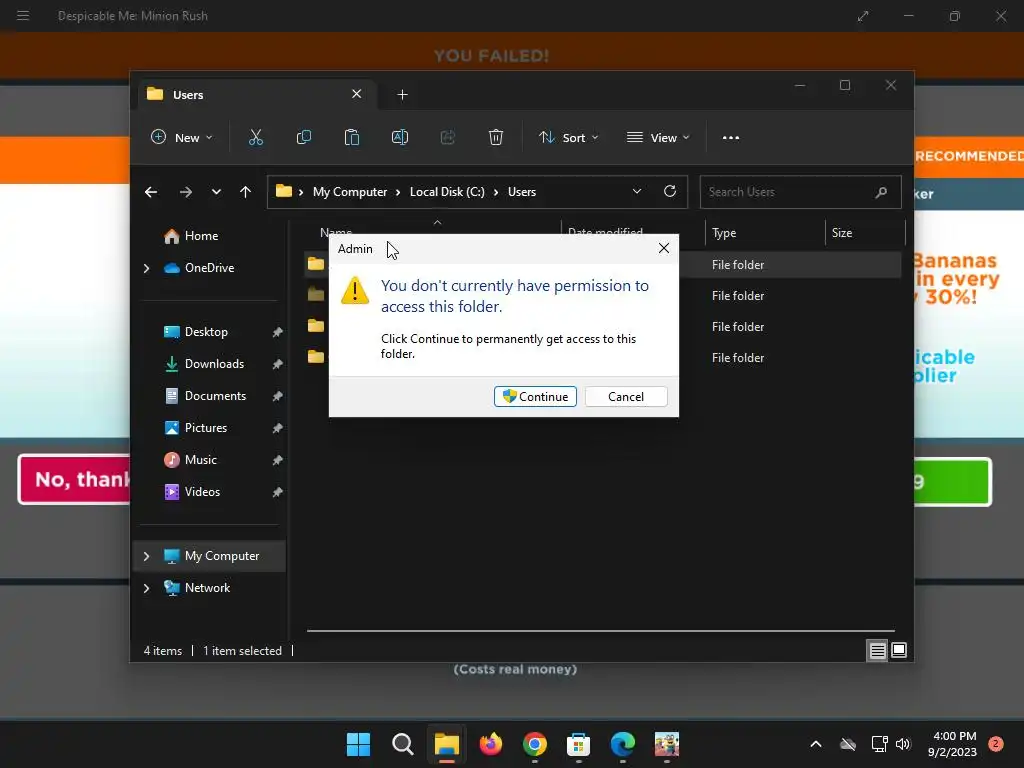This screenshot has width=1024, height=768.
Task: Switch to details view icon in status bar
Action: (x=877, y=650)
